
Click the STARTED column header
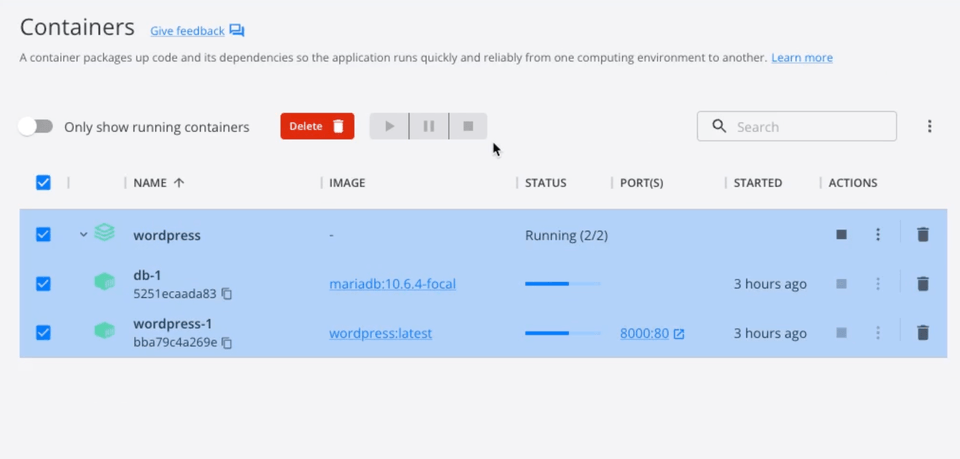[x=758, y=182]
